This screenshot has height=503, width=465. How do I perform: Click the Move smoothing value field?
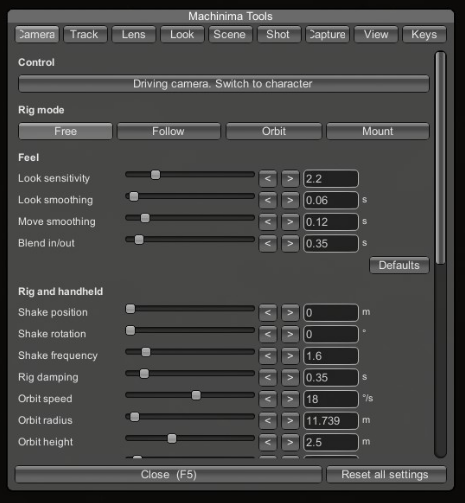pyautogui.click(x=331, y=222)
